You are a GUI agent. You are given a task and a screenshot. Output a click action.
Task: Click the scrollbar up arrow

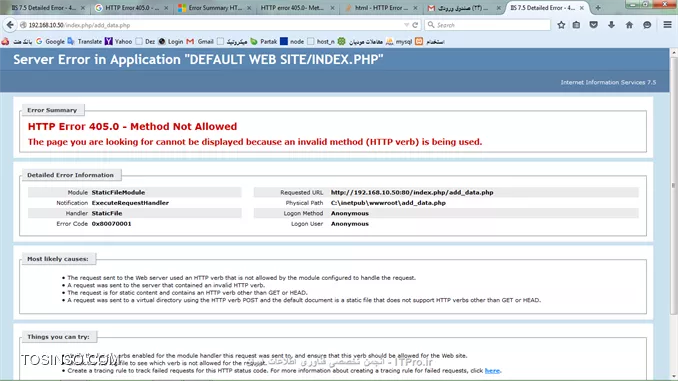click(674, 53)
